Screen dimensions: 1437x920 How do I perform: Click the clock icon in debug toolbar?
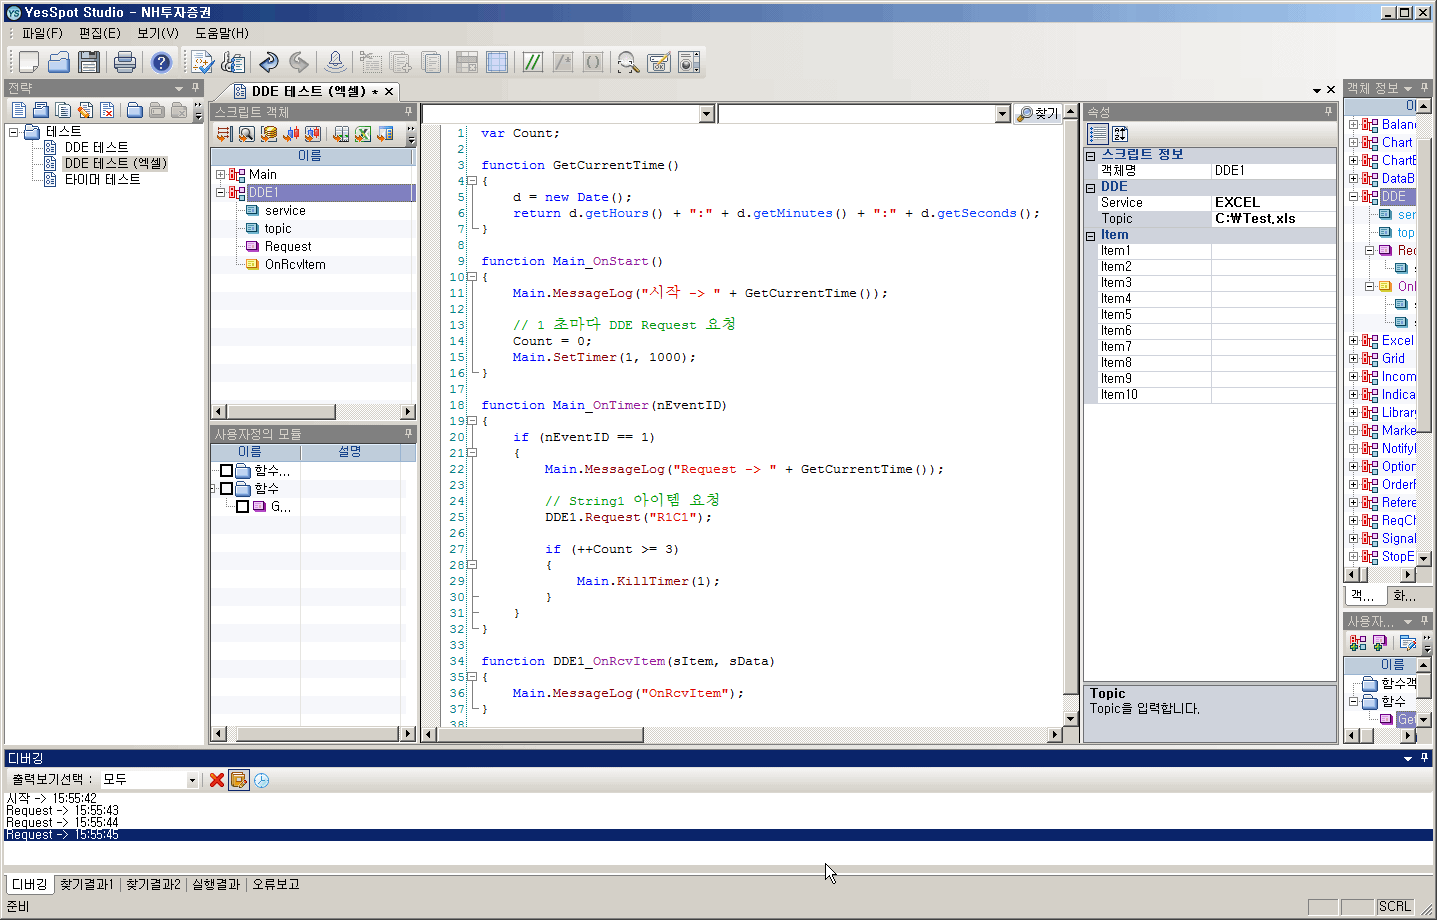tap(262, 780)
